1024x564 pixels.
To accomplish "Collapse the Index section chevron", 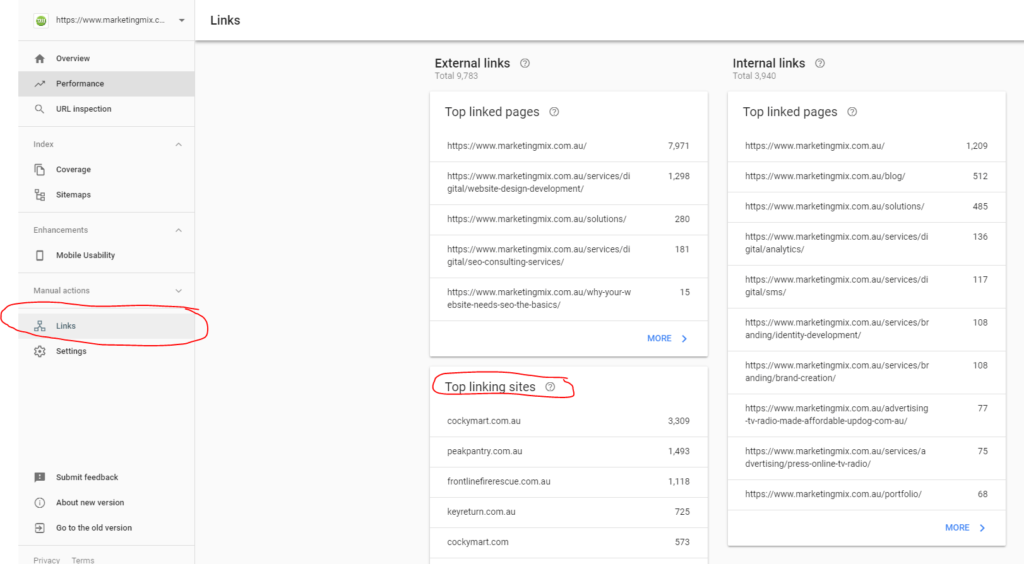I will point(178,144).
